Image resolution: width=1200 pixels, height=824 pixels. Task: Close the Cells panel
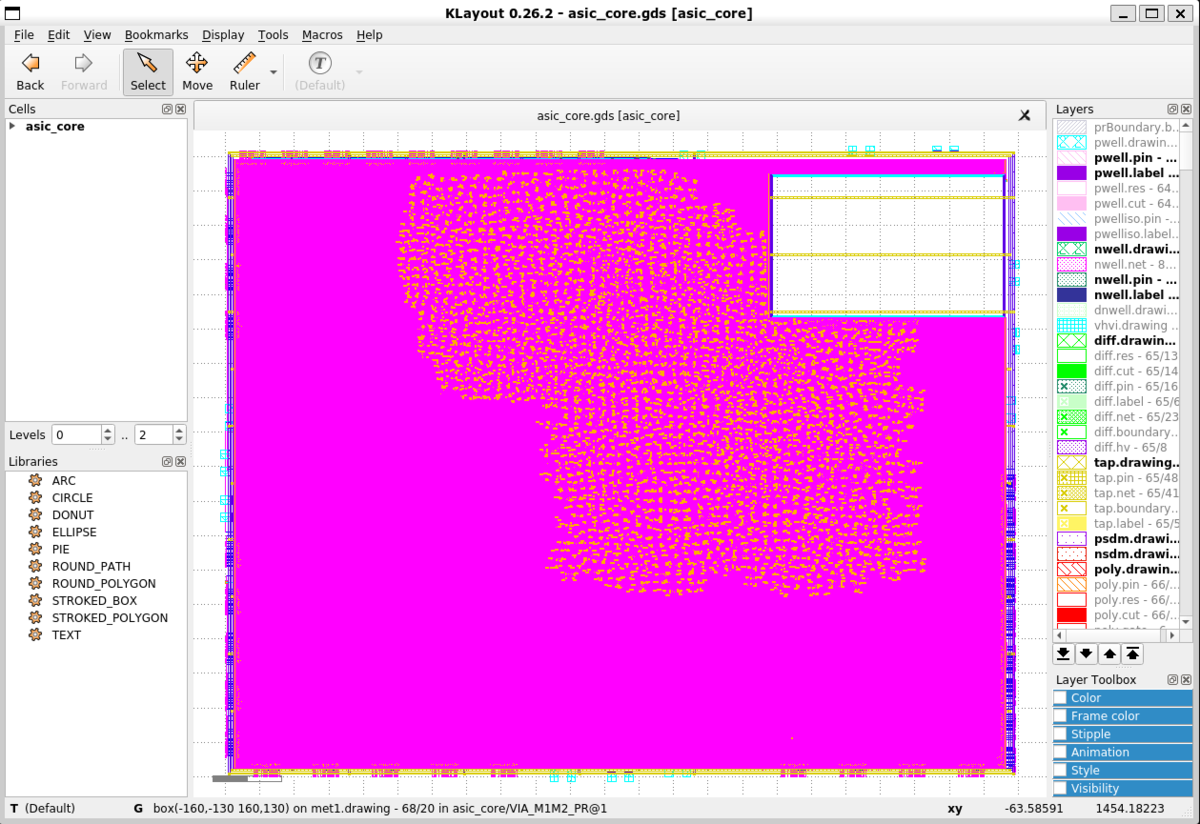point(181,109)
